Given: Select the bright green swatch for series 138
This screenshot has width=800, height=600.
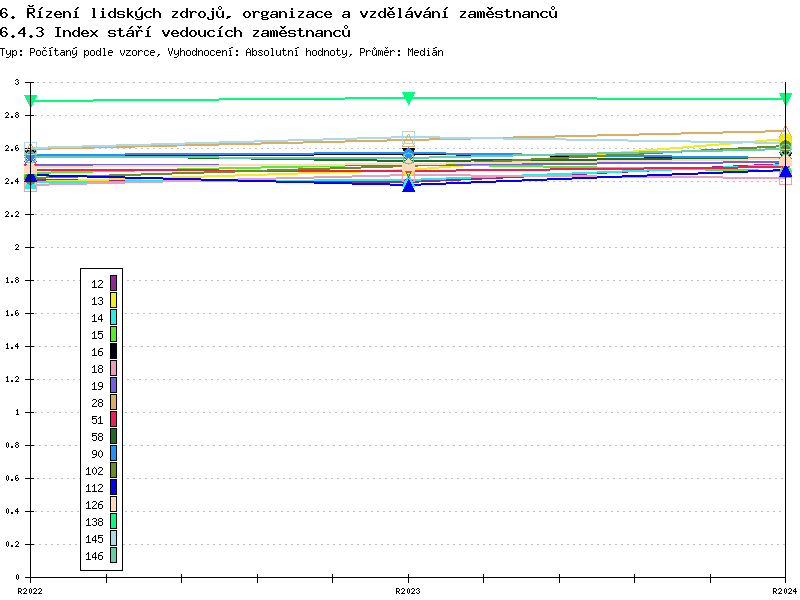Looking at the screenshot, I should point(114,521).
